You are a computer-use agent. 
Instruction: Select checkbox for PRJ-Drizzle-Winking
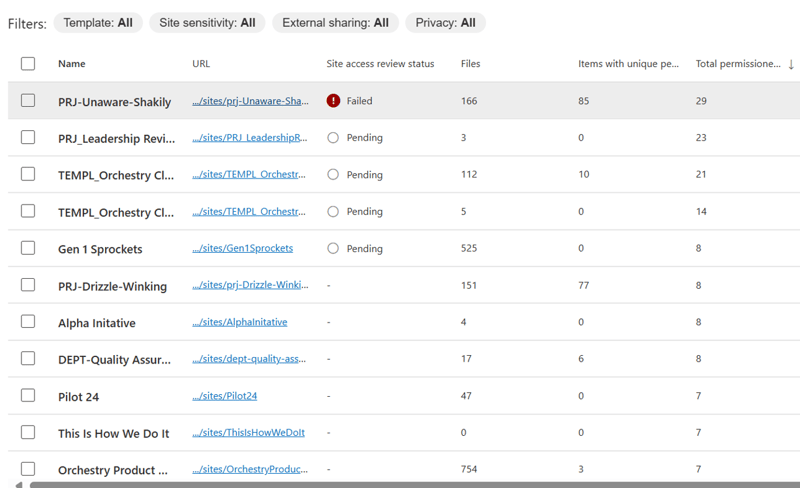28,285
